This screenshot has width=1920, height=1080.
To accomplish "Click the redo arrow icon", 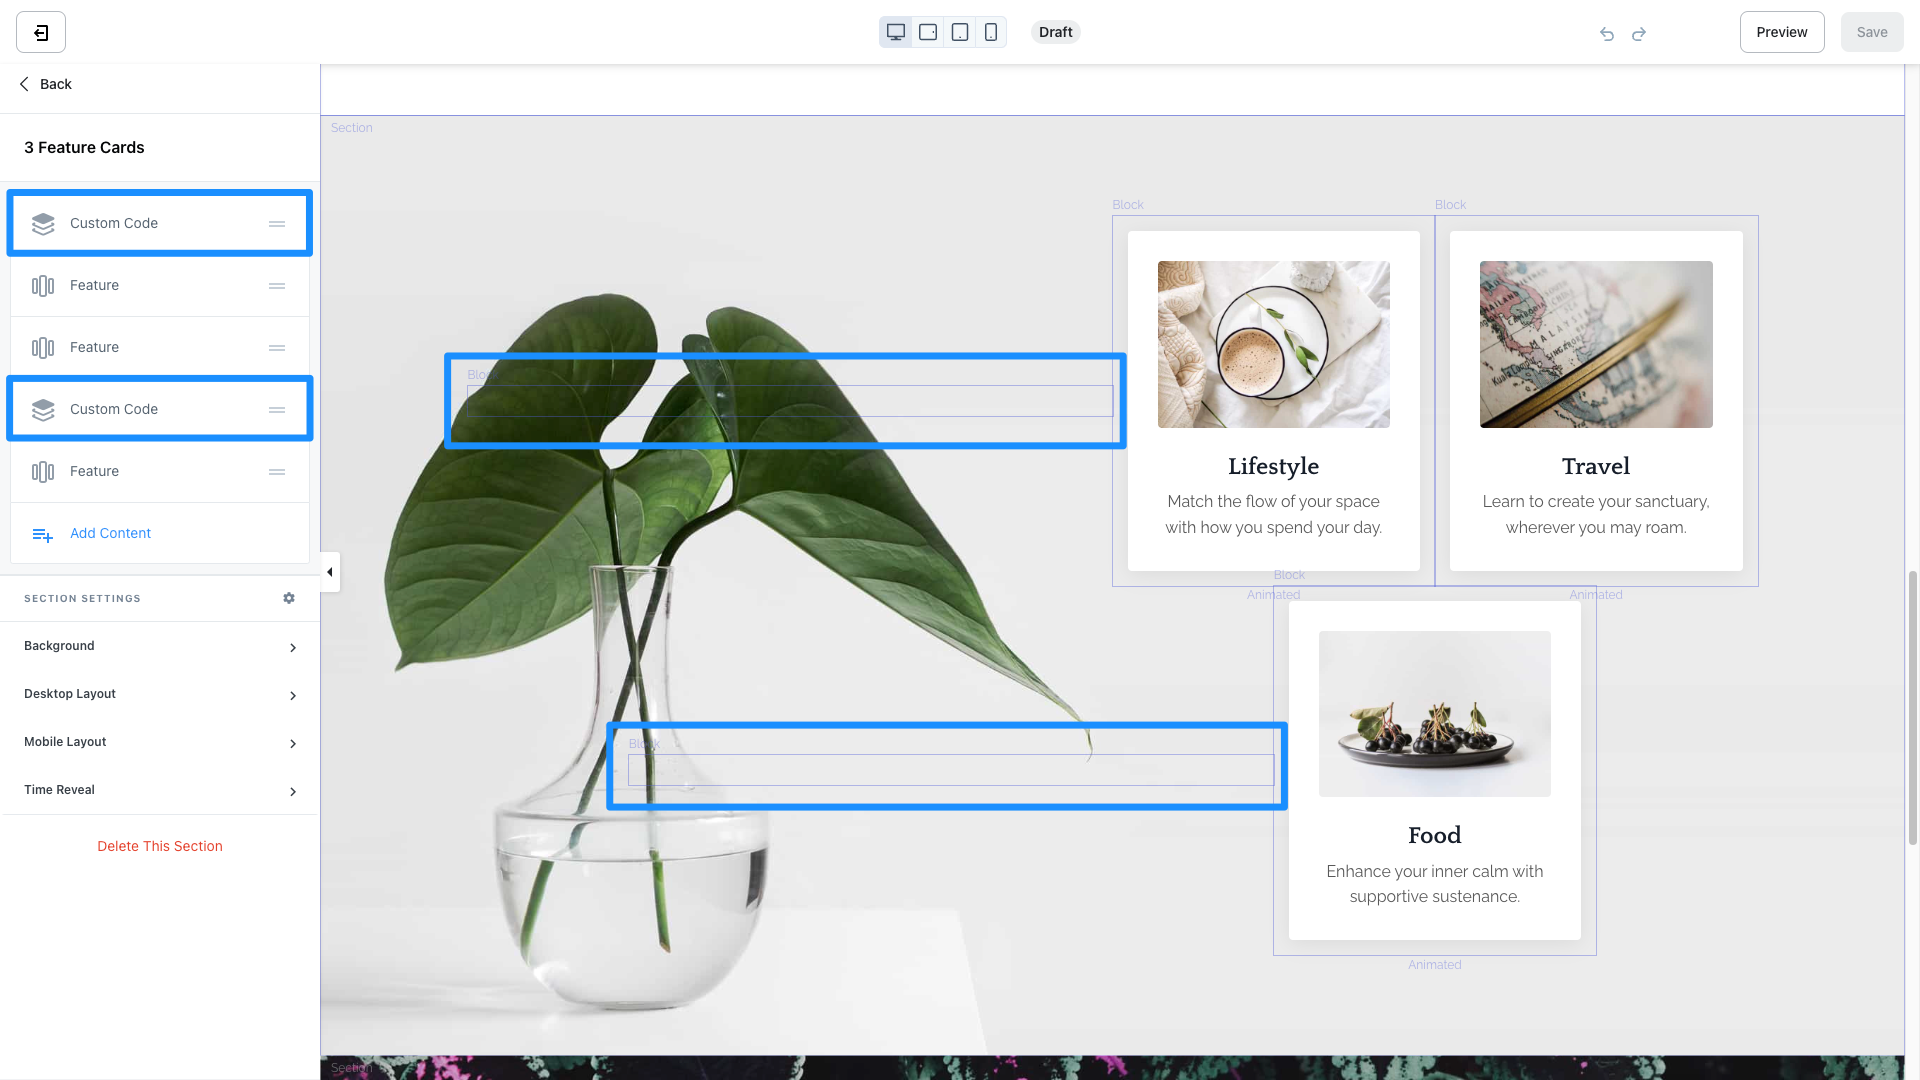I will [x=1639, y=34].
